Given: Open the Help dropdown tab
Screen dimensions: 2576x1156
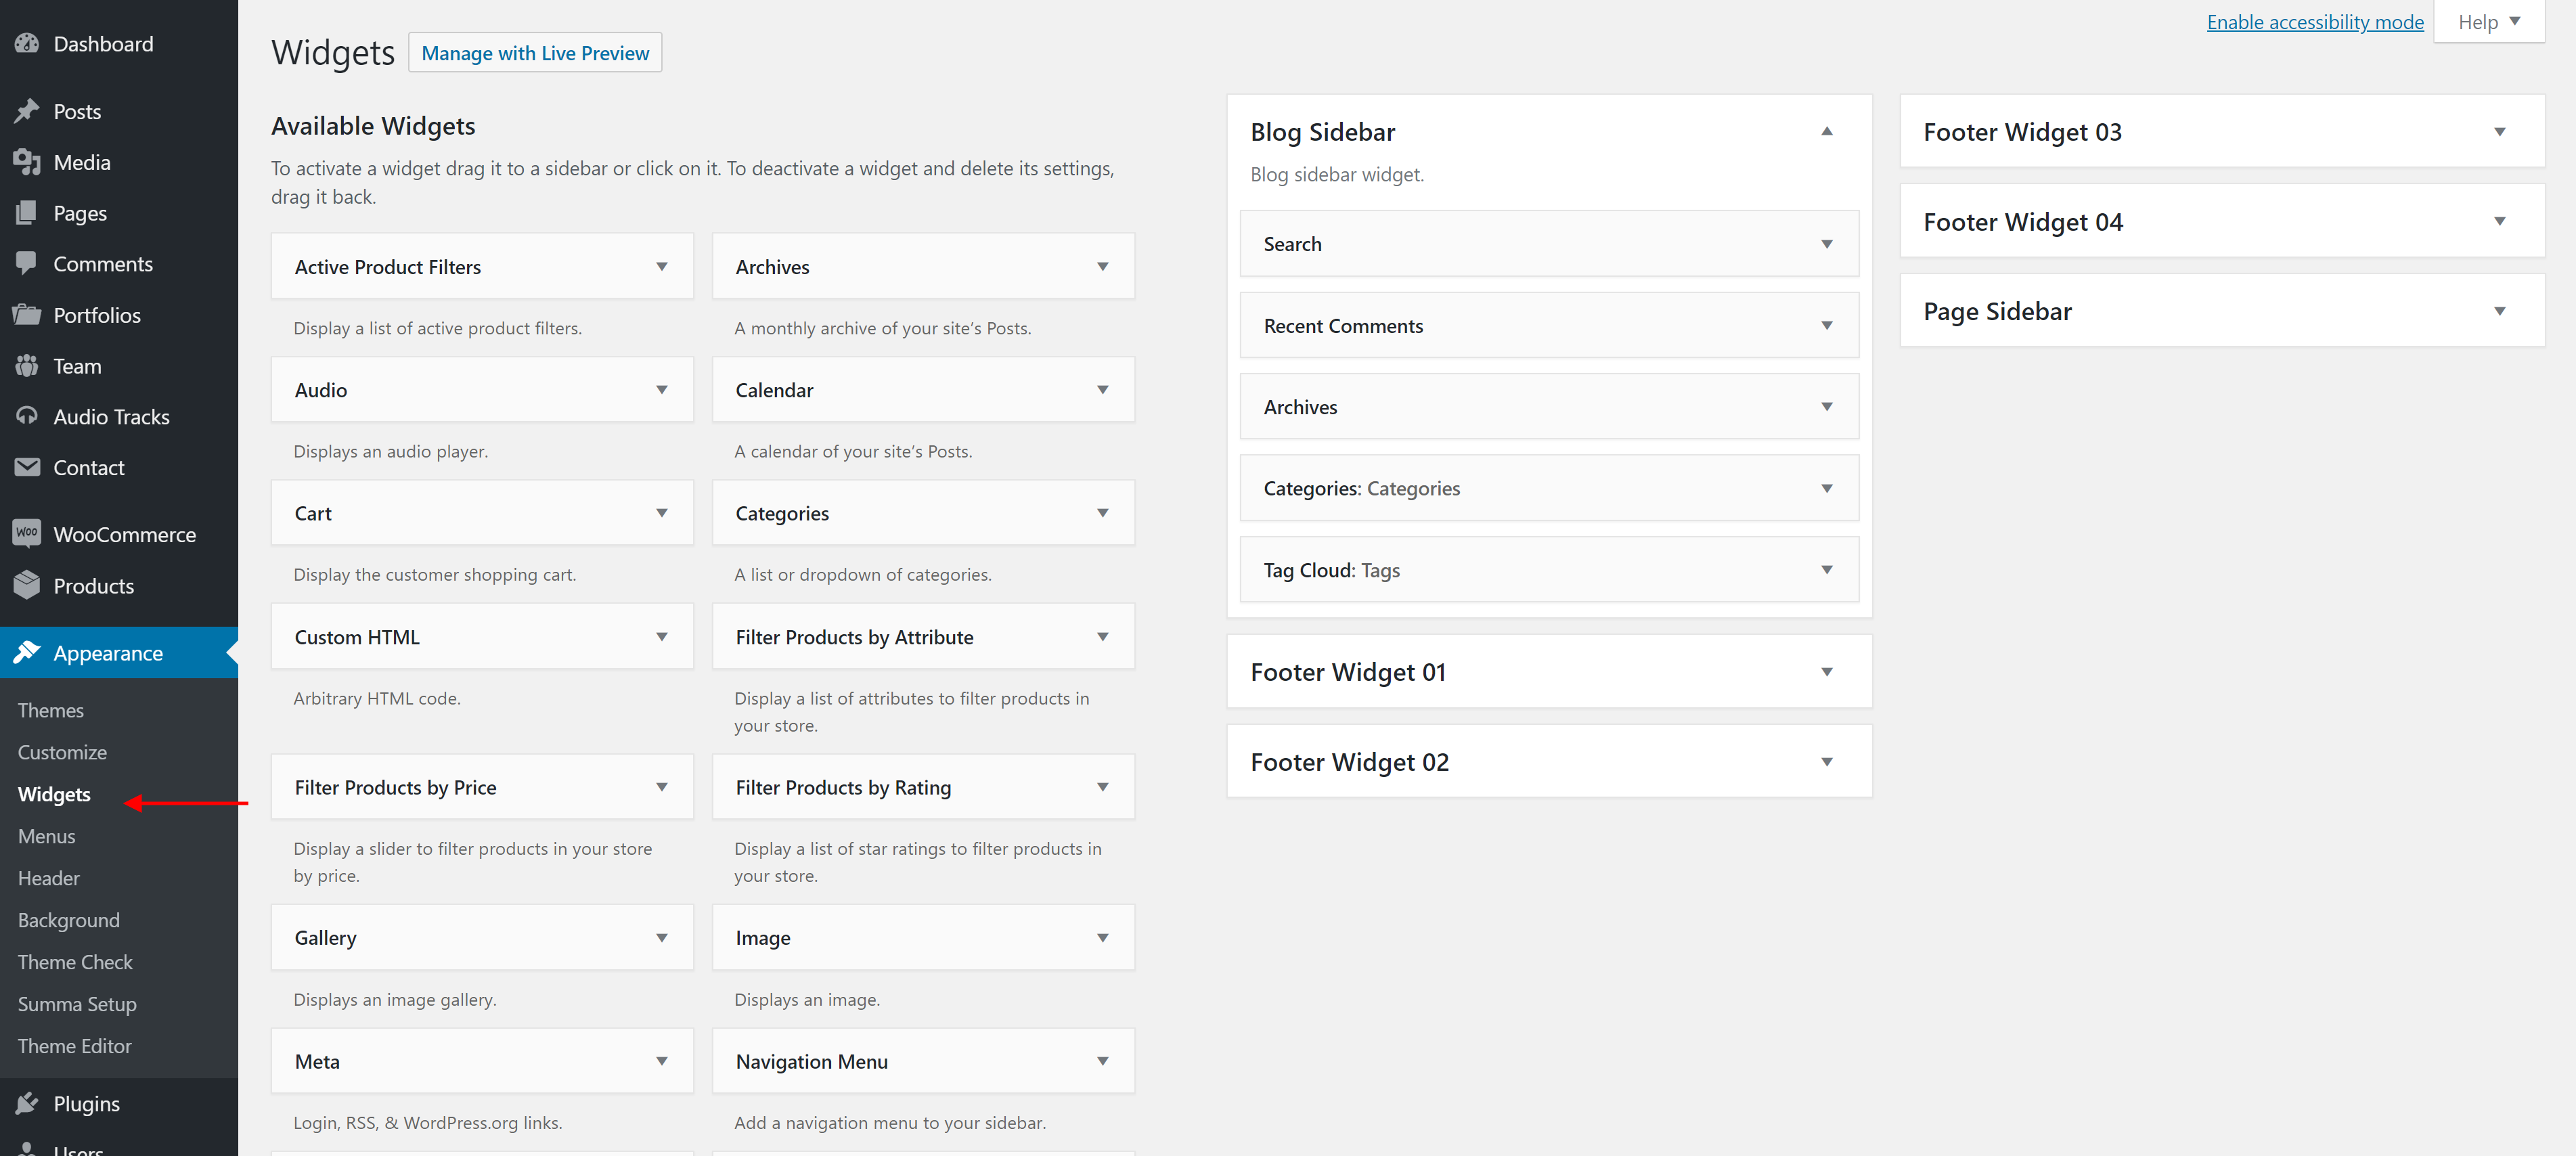Looking at the screenshot, I should pos(2487,22).
